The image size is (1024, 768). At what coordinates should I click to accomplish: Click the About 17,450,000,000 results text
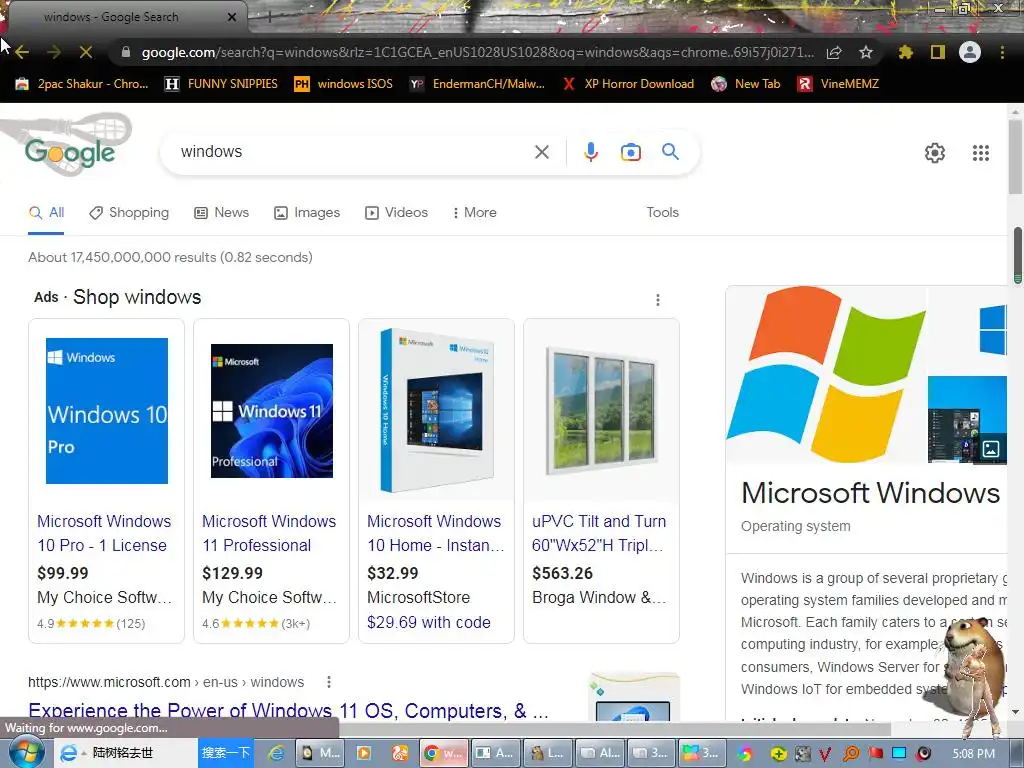[x=170, y=257]
